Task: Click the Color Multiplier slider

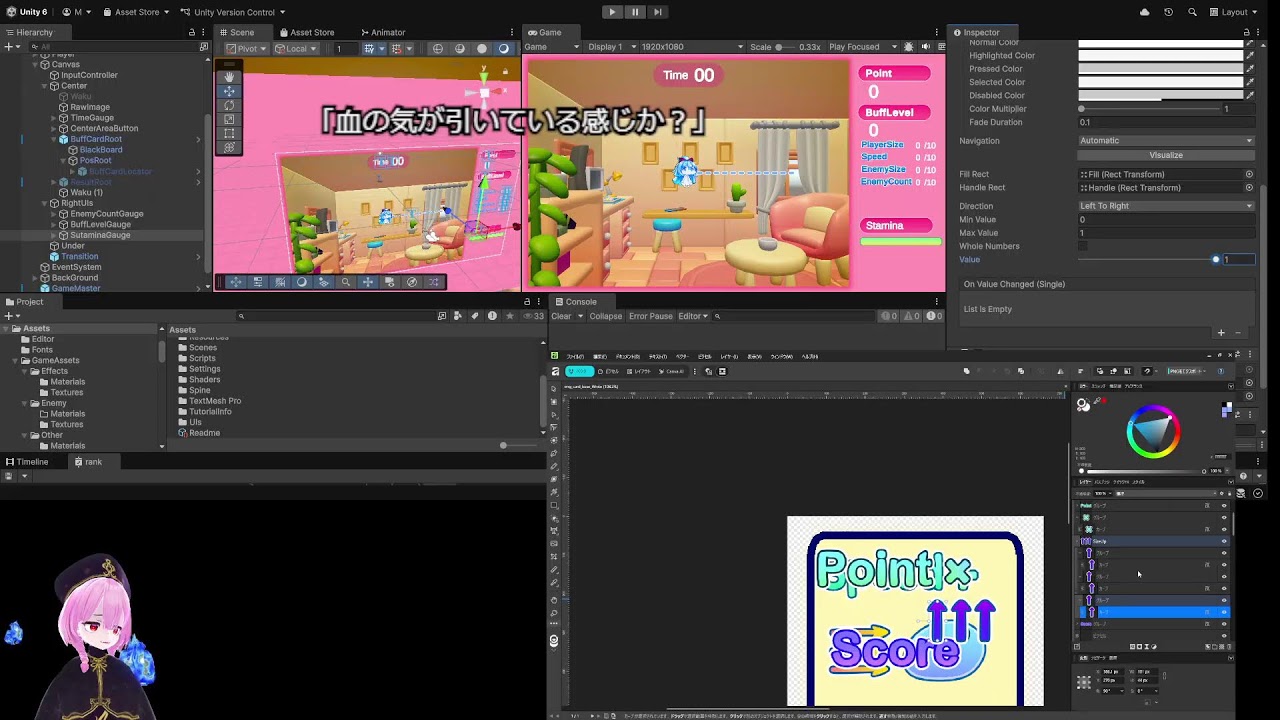Action: click(1148, 109)
